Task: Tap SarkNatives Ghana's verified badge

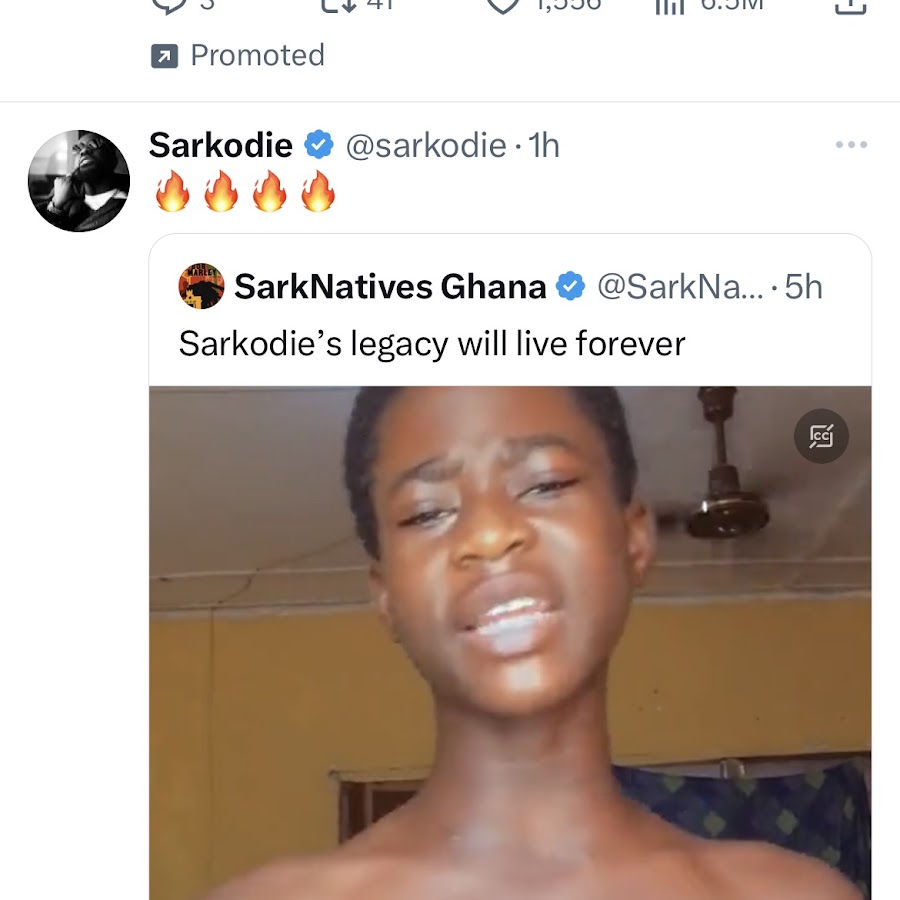Action: (571, 286)
